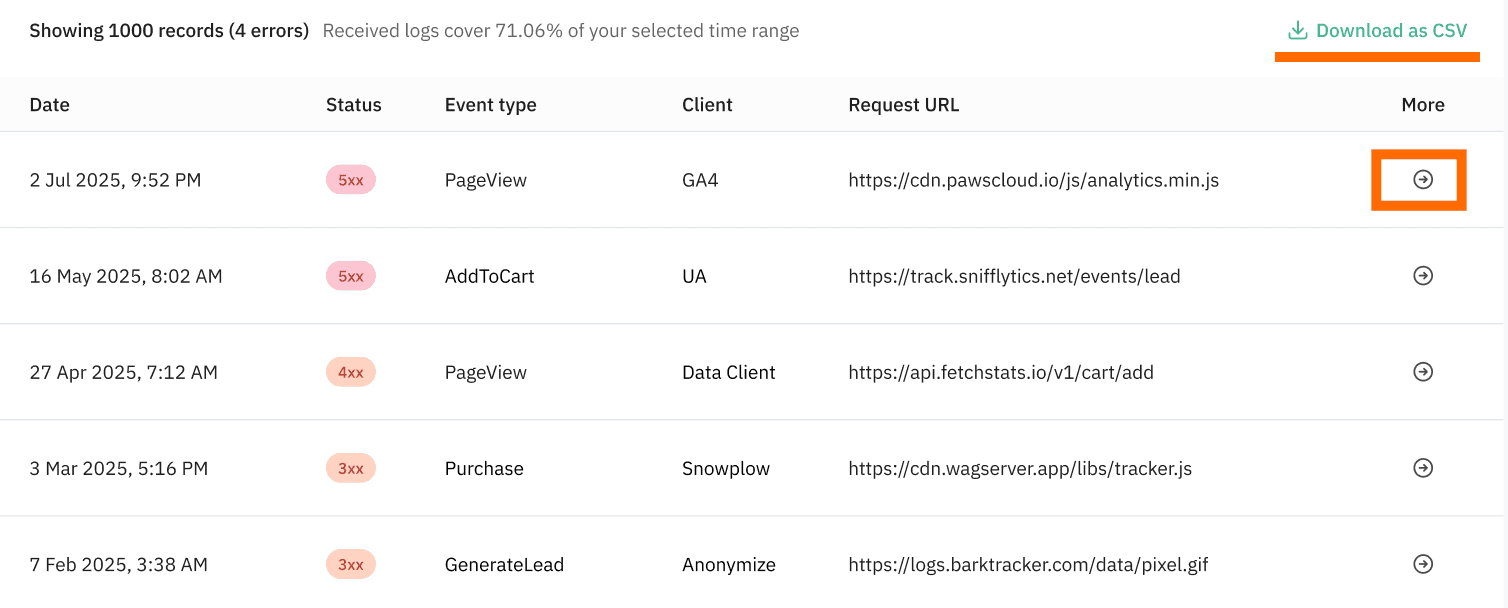The width and height of the screenshot is (1508, 608).
Task: Click the download icon beside Download as CSV
Action: click(1297, 30)
